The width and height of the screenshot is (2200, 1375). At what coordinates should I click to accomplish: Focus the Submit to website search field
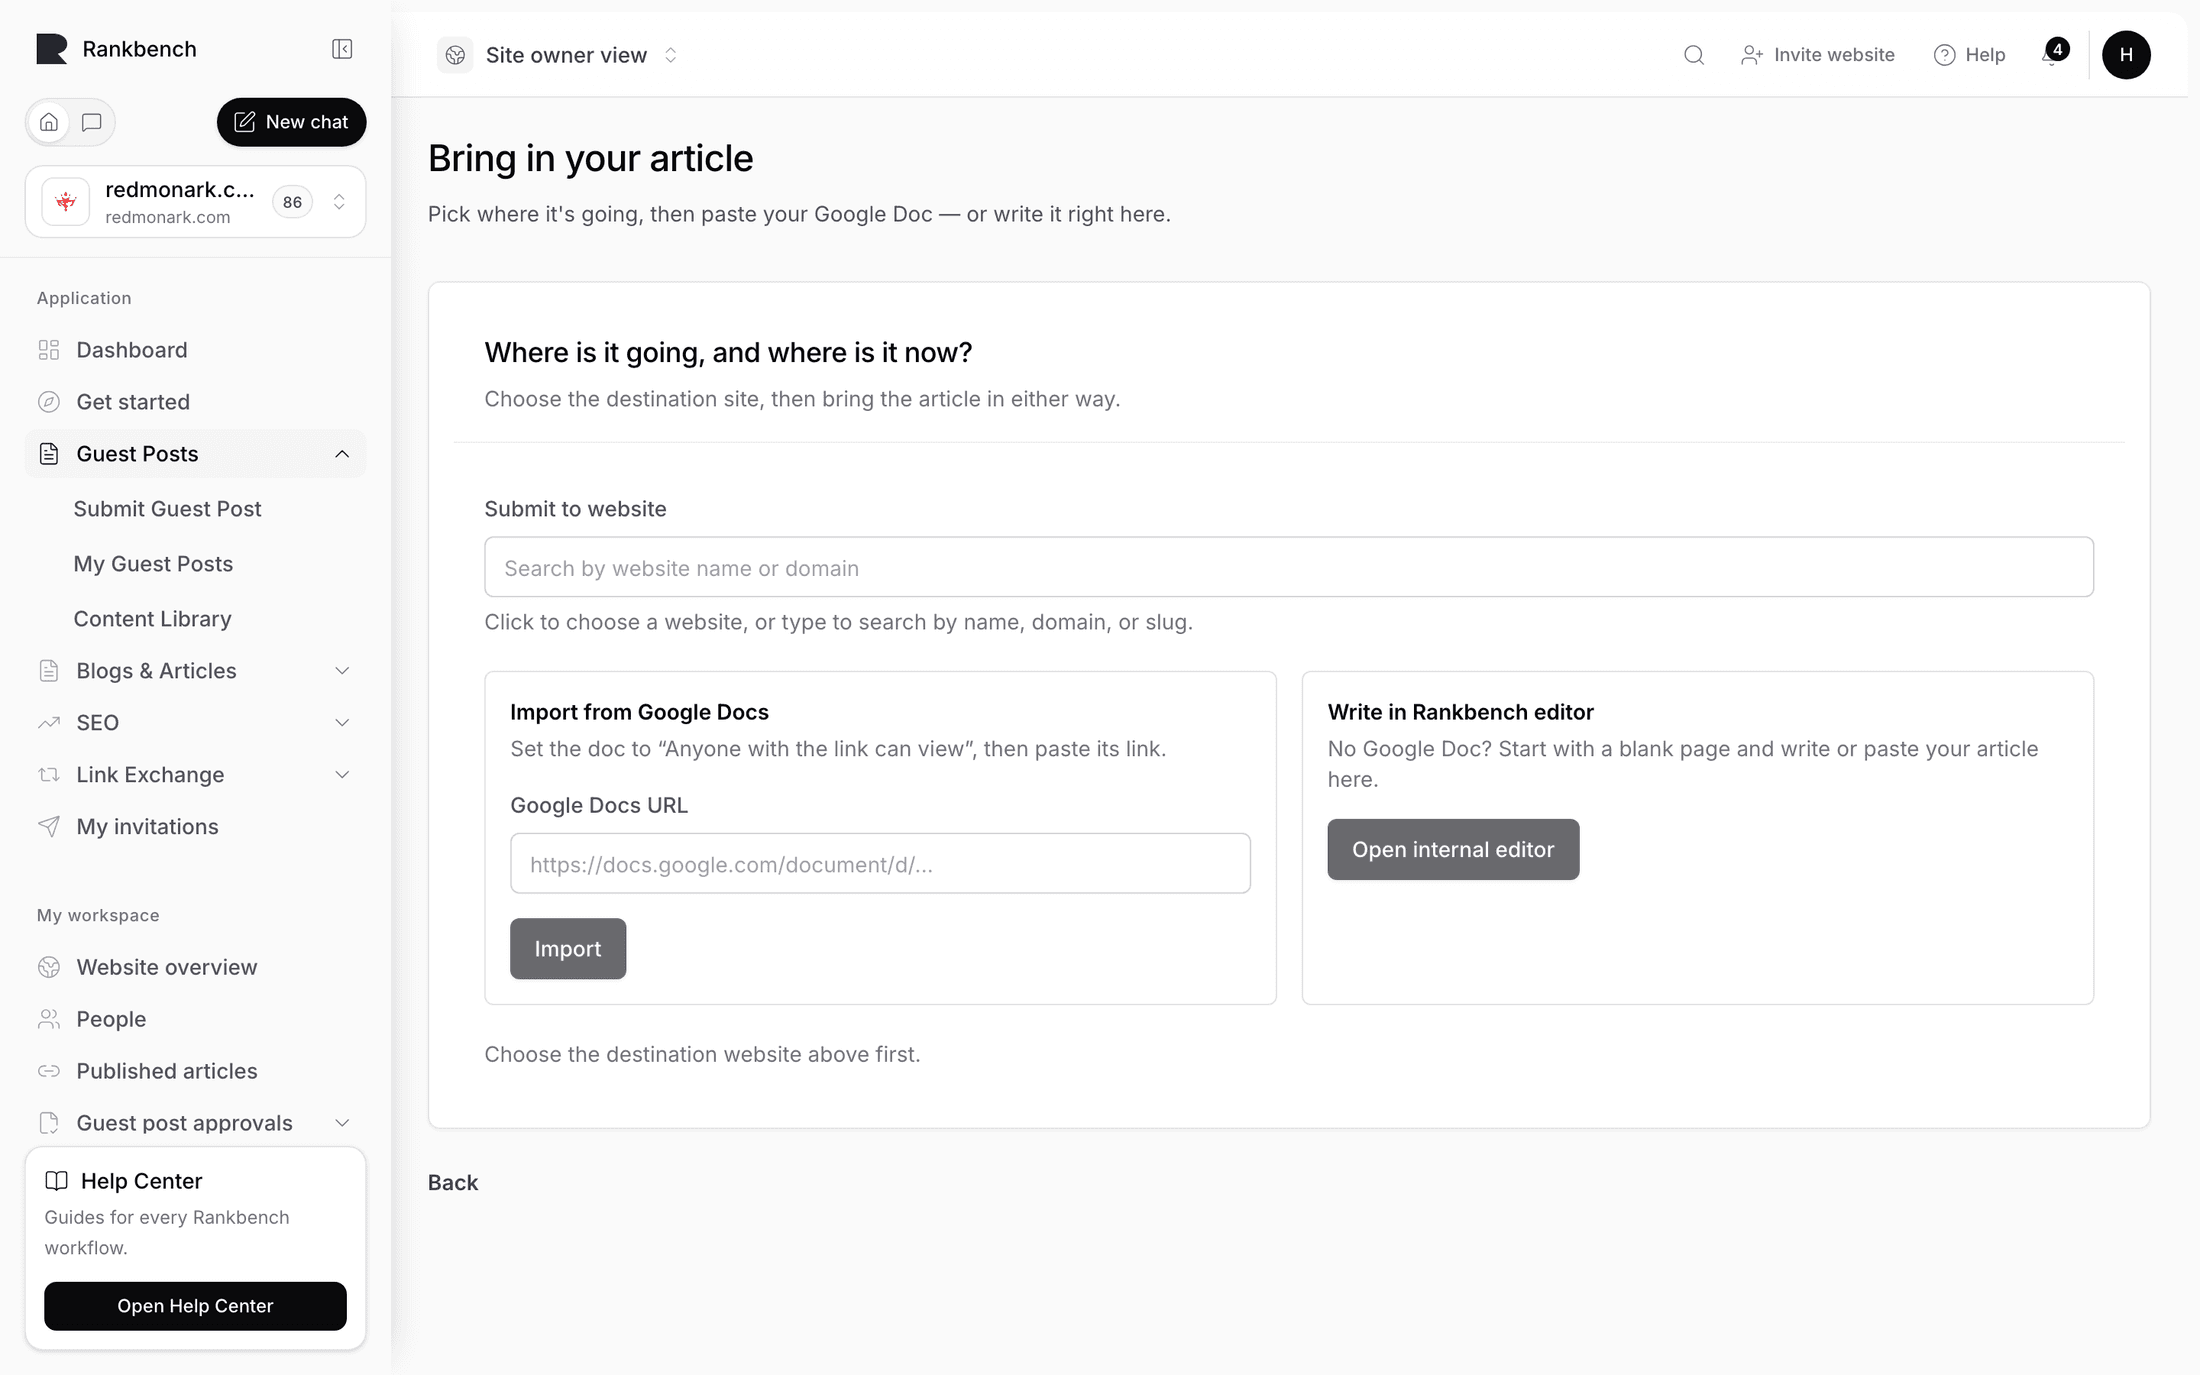click(x=1289, y=567)
